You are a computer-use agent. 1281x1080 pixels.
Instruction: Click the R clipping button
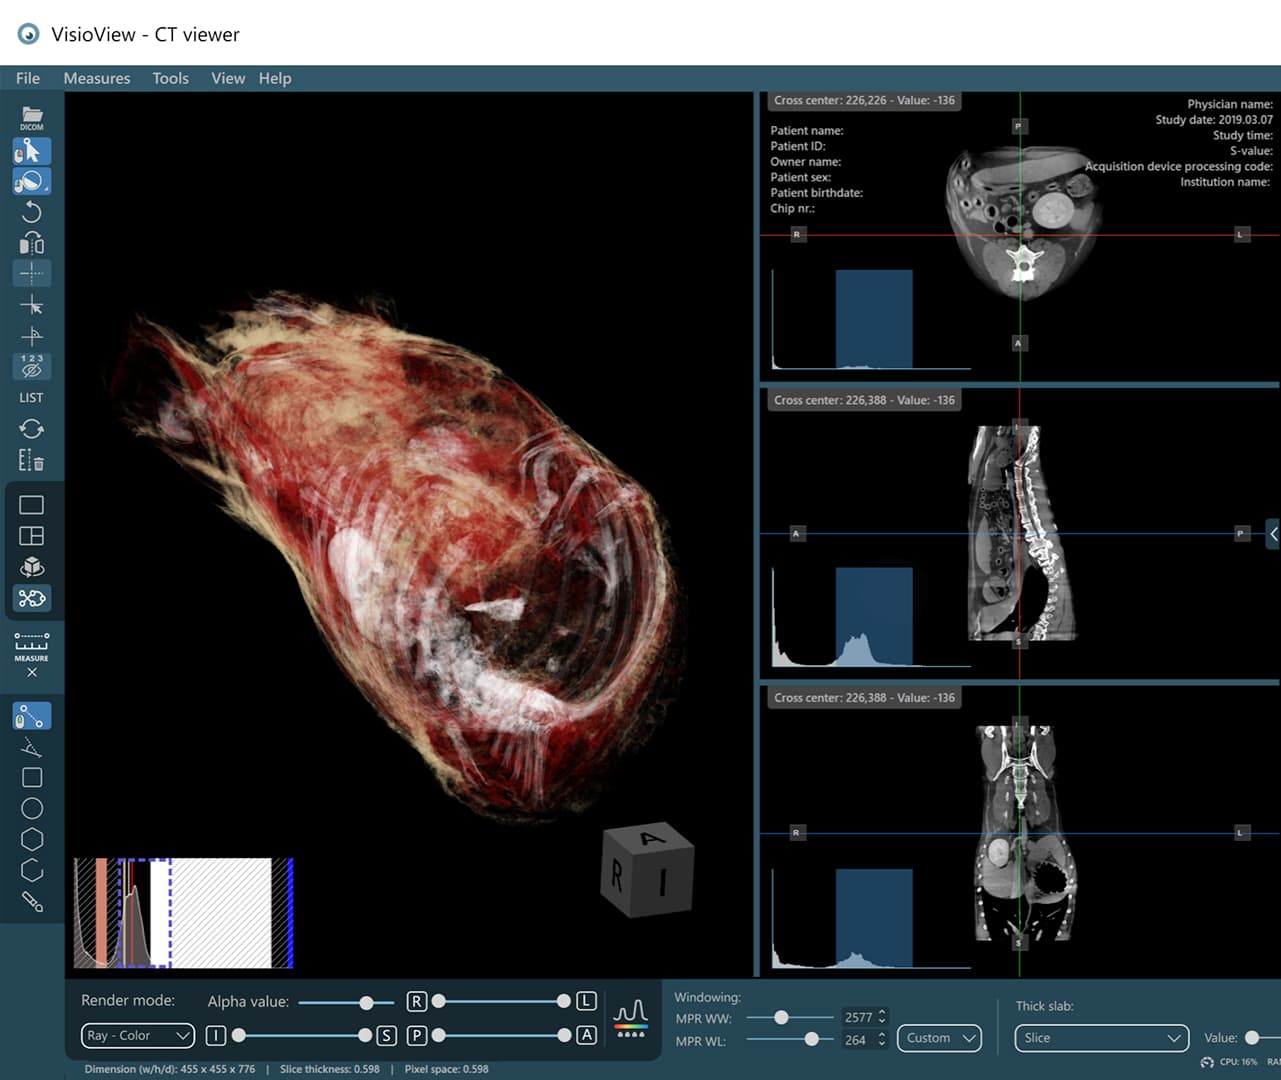point(417,1001)
